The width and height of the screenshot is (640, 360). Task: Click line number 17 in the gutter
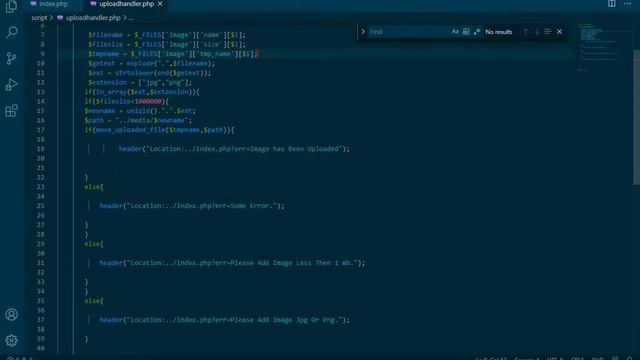40,130
